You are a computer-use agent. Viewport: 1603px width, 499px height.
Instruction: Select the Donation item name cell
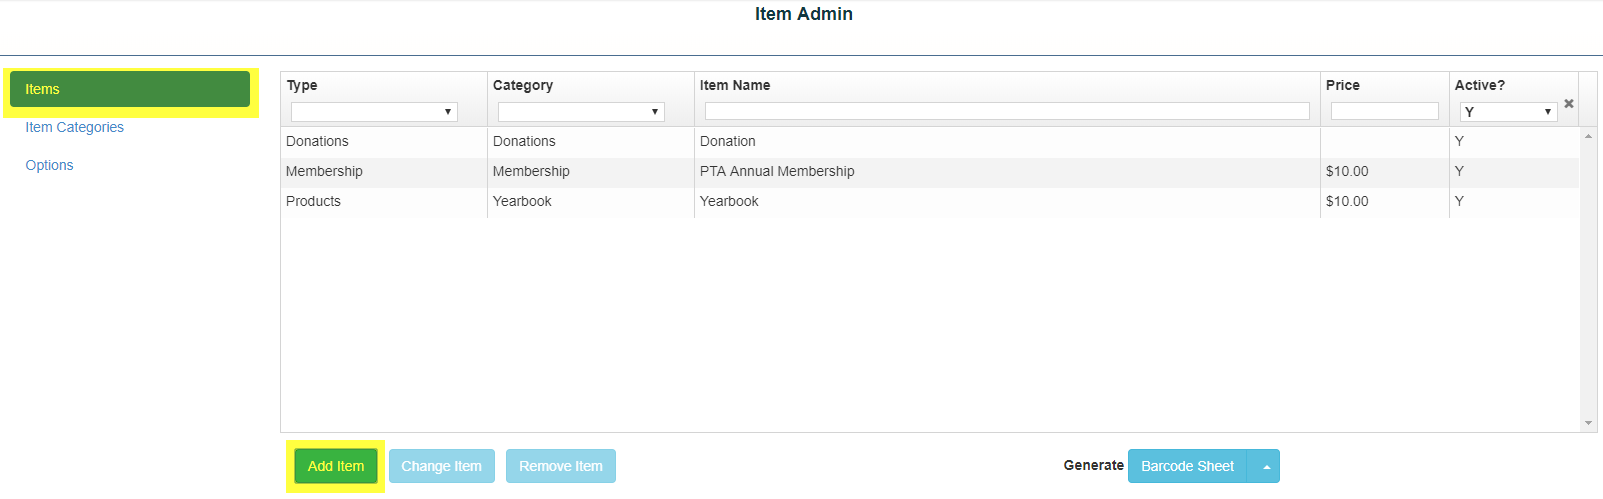1007,142
